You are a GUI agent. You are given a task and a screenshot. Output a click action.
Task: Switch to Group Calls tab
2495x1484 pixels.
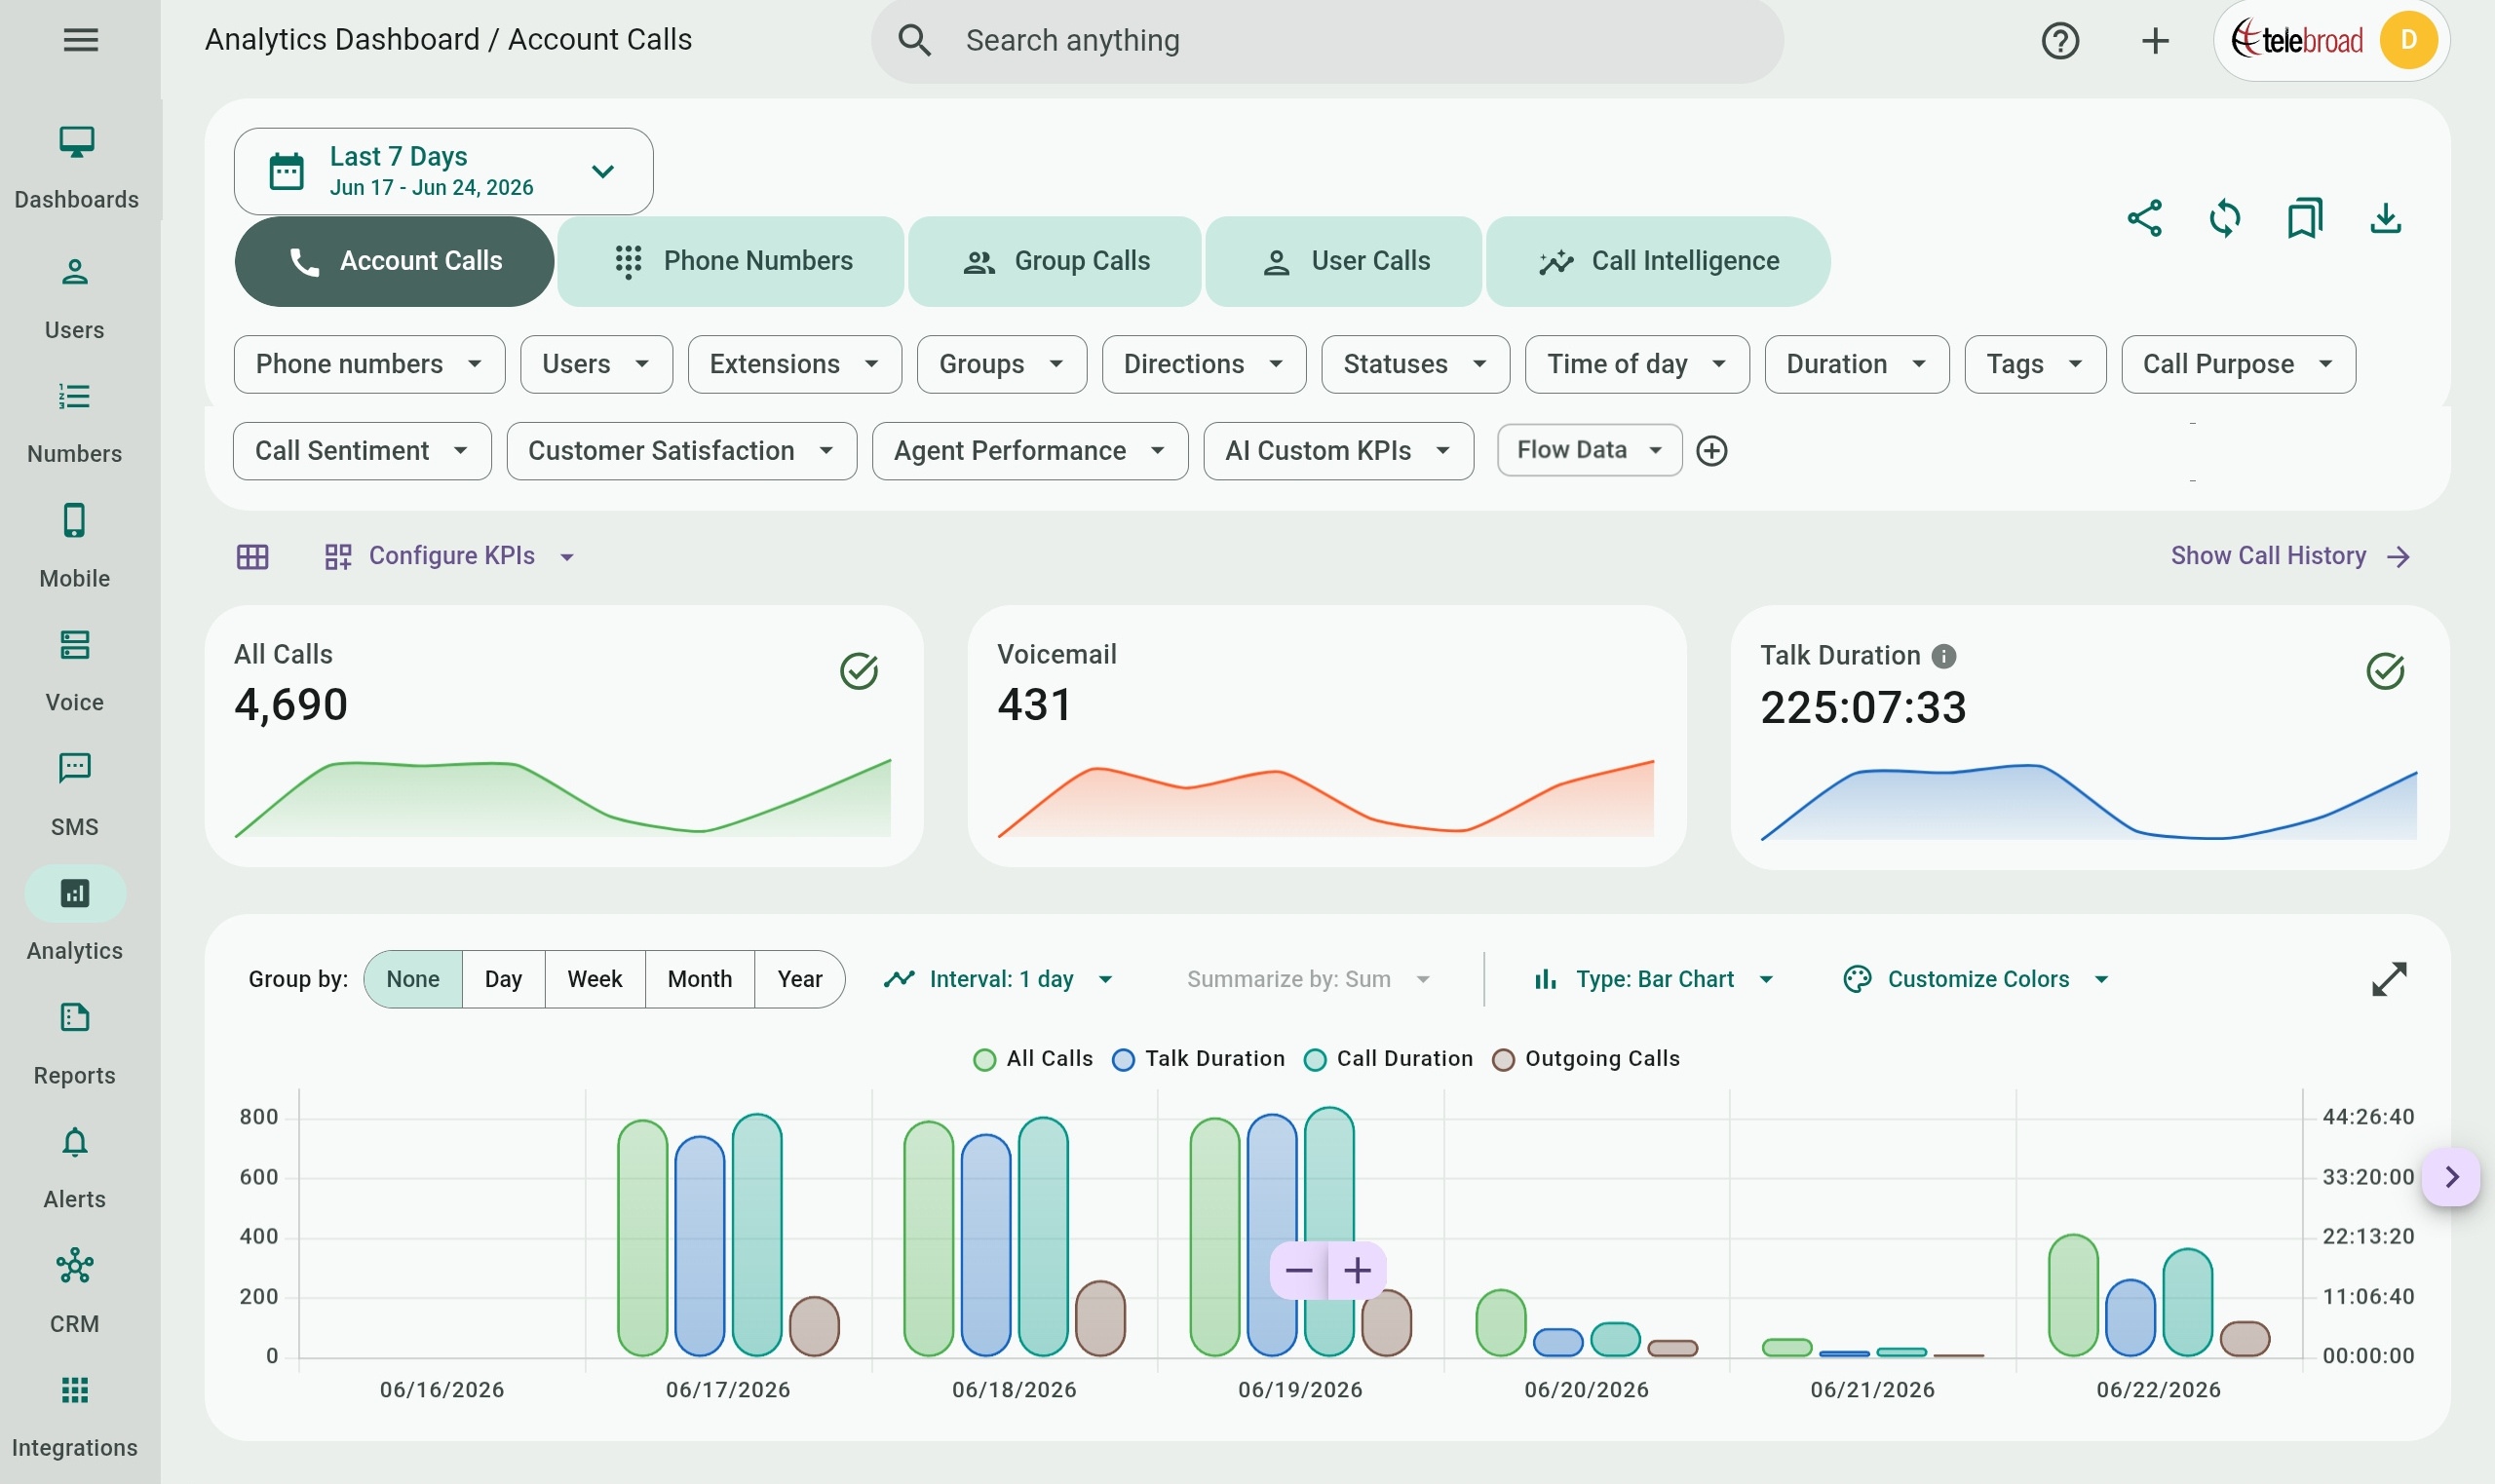1055,261
